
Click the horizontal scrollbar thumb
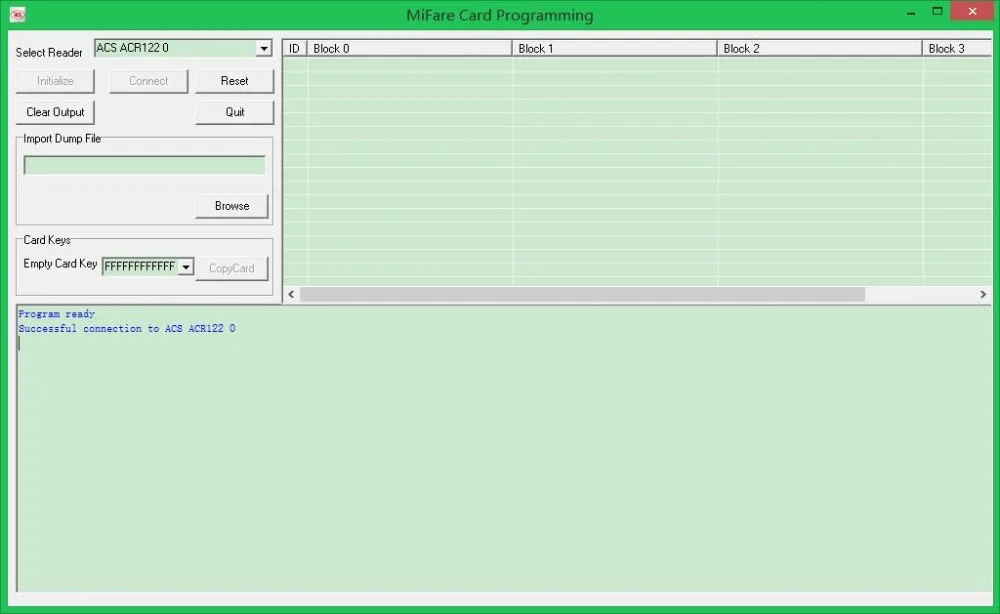pyautogui.click(x=582, y=294)
